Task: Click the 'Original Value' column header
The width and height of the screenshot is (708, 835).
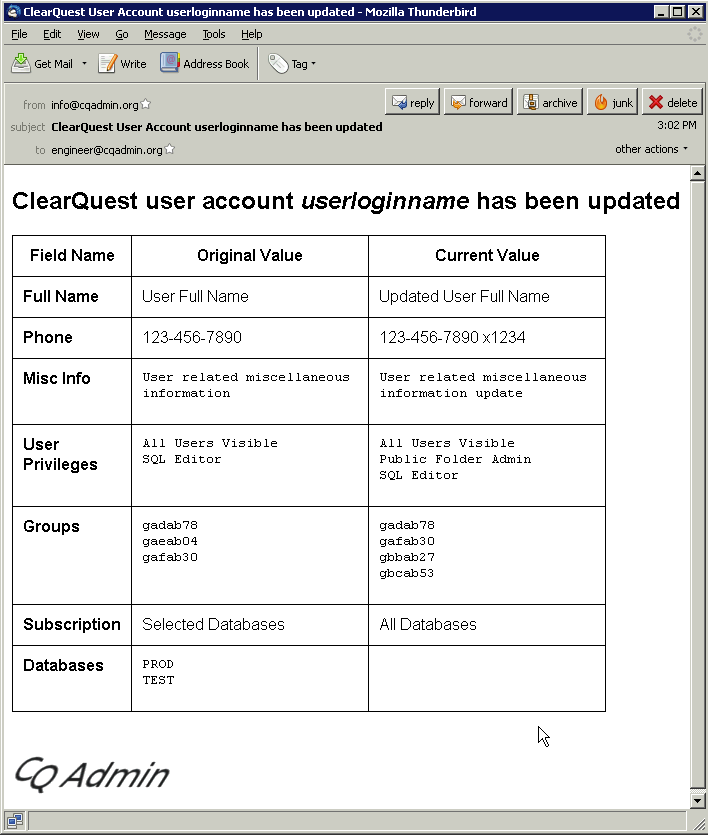Action: click(x=250, y=256)
